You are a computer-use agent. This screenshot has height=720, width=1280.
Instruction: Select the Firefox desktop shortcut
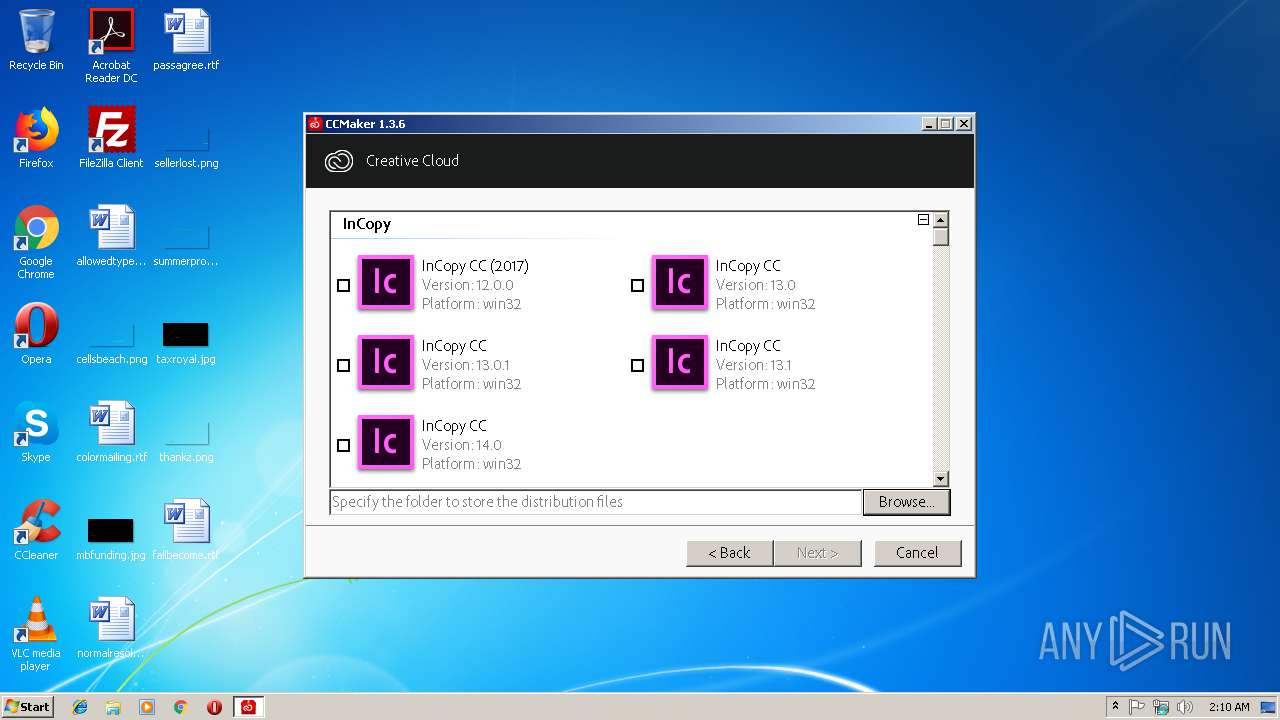(36, 138)
